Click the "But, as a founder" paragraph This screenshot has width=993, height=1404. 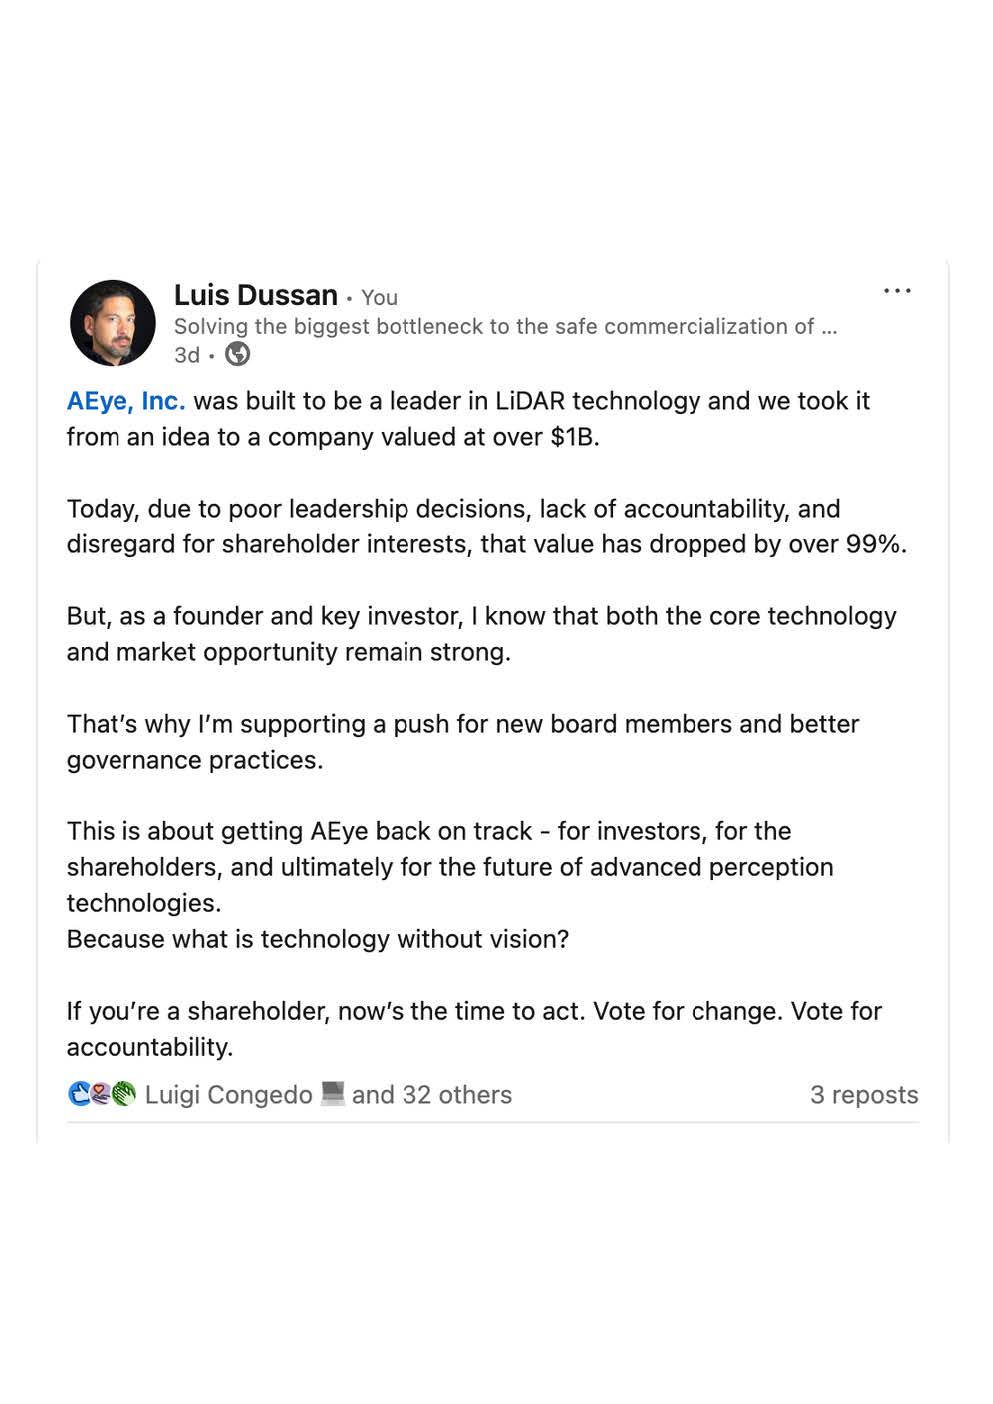pos(481,634)
